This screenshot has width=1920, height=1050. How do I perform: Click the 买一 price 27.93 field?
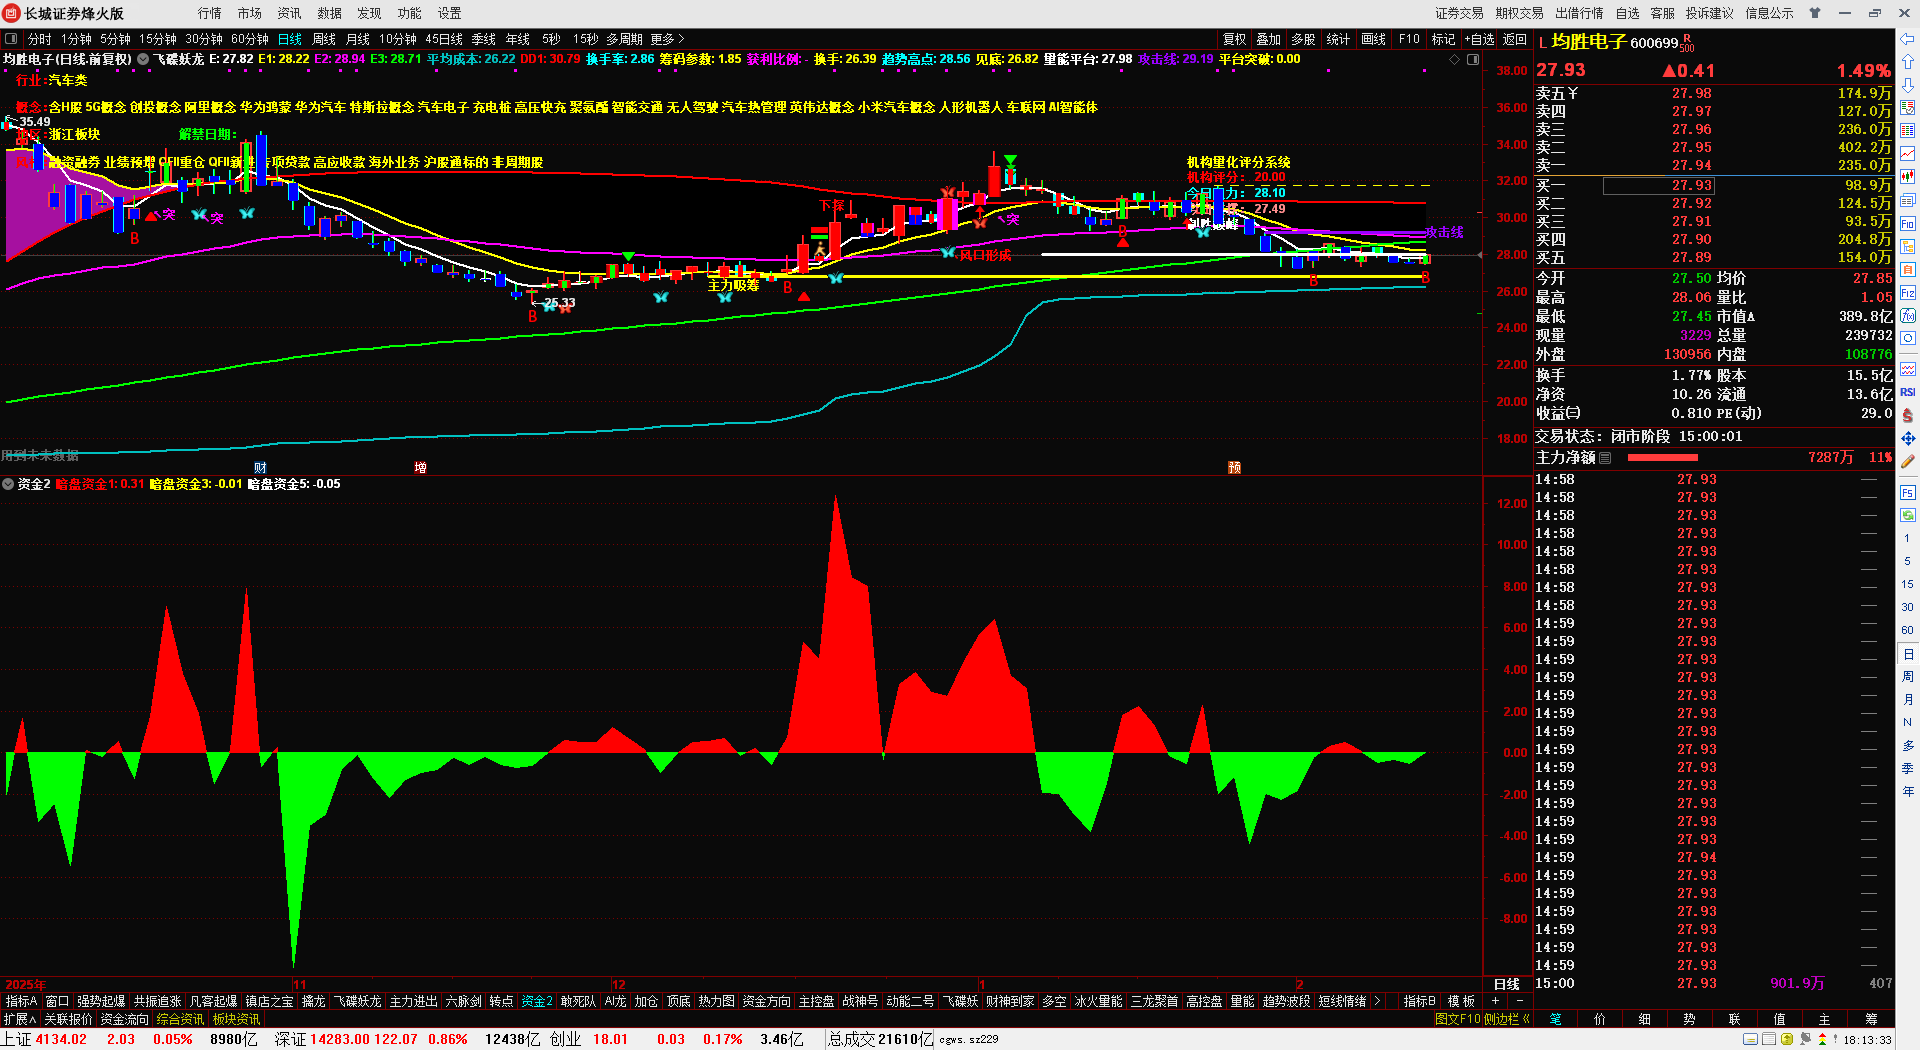pyautogui.click(x=1659, y=185)
